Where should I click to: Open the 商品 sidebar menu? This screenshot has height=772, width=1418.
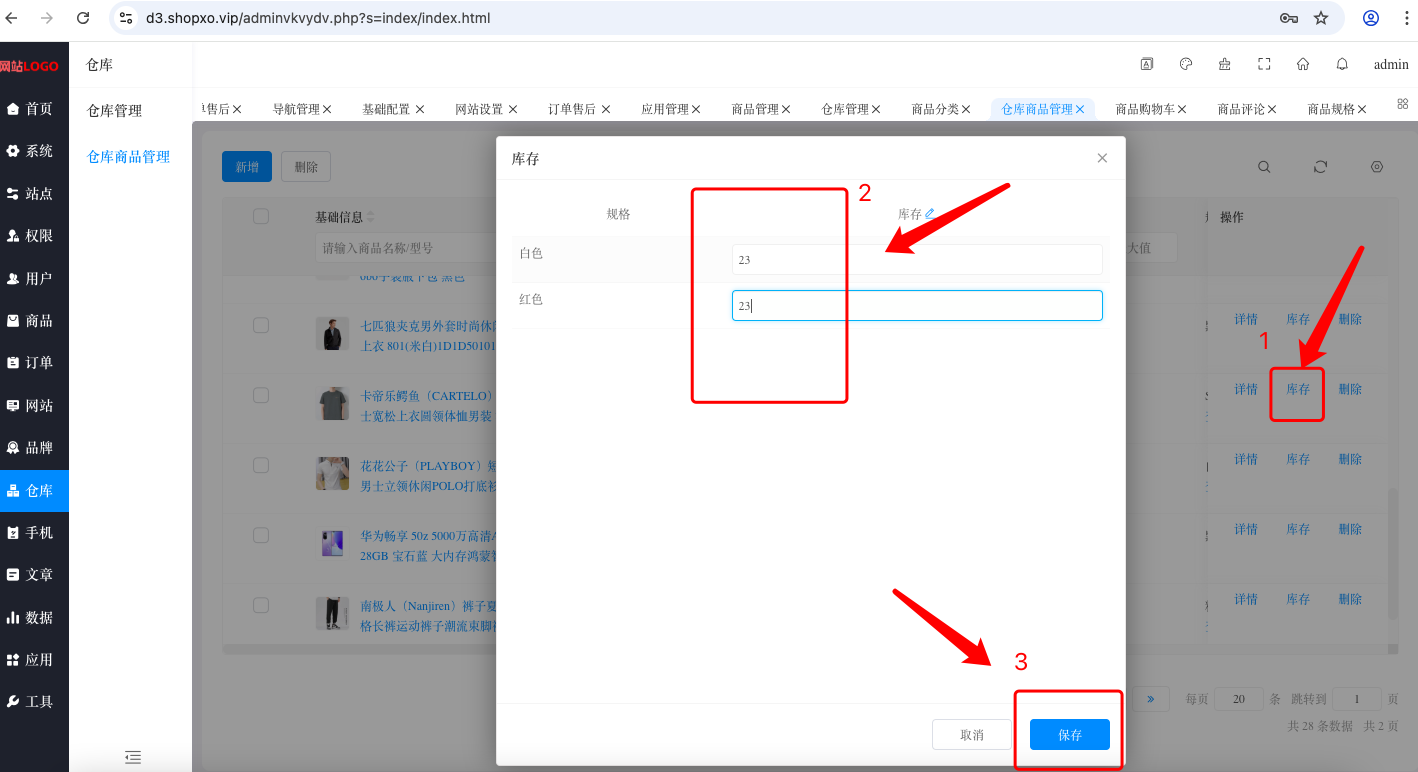point(34,321)
